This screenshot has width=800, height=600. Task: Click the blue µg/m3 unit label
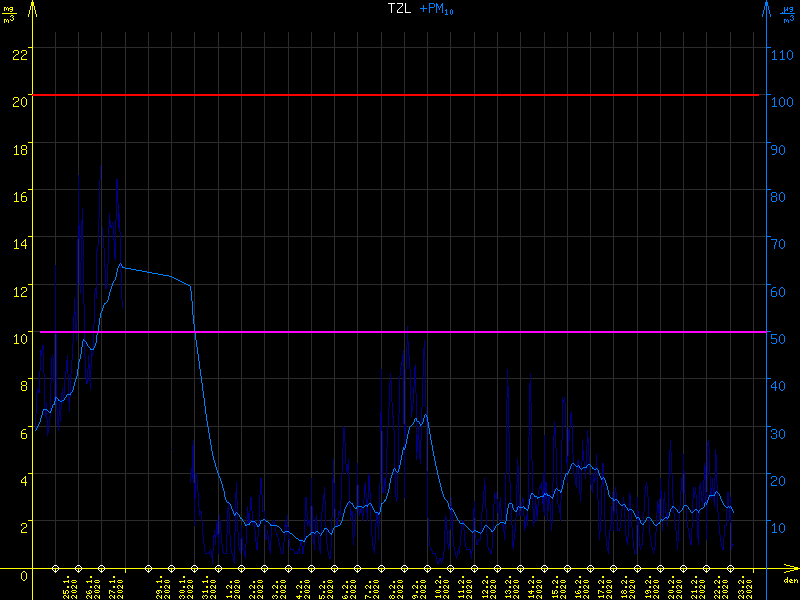[x=789, y=14]
